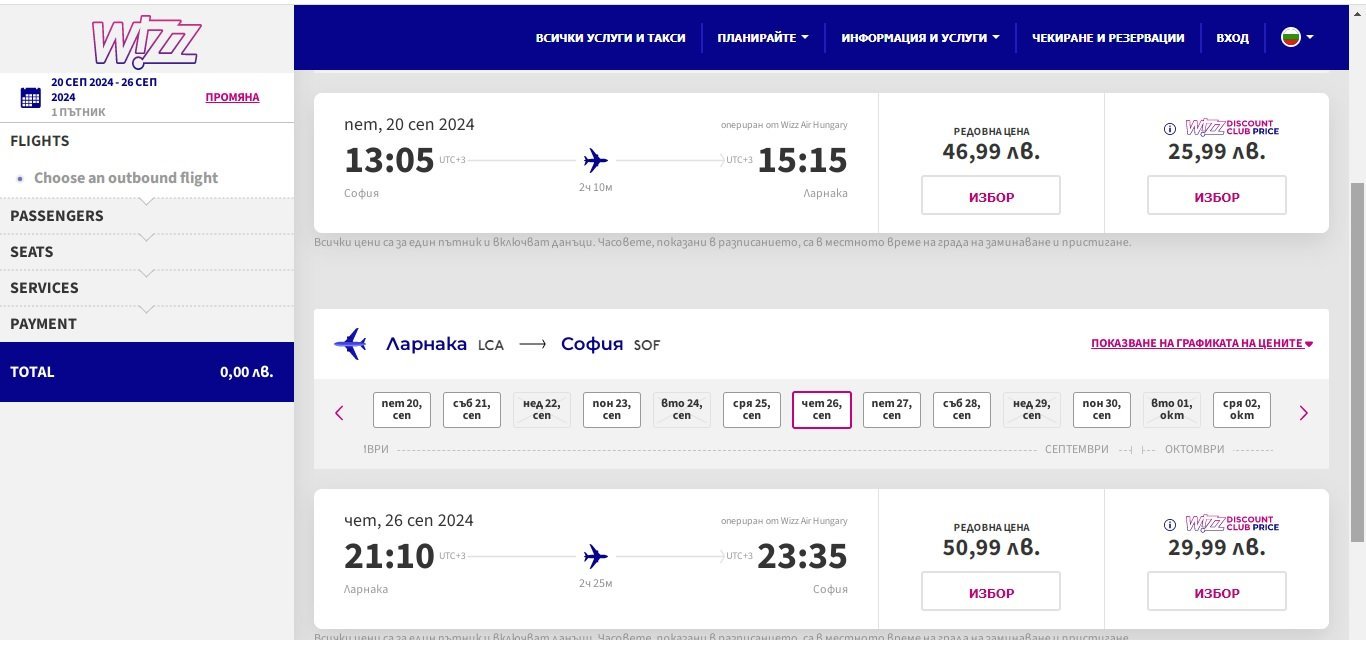
Task: Click the info icon on the 25,99 лв. Discount Club price
Action: click(x=1170, y=129)
